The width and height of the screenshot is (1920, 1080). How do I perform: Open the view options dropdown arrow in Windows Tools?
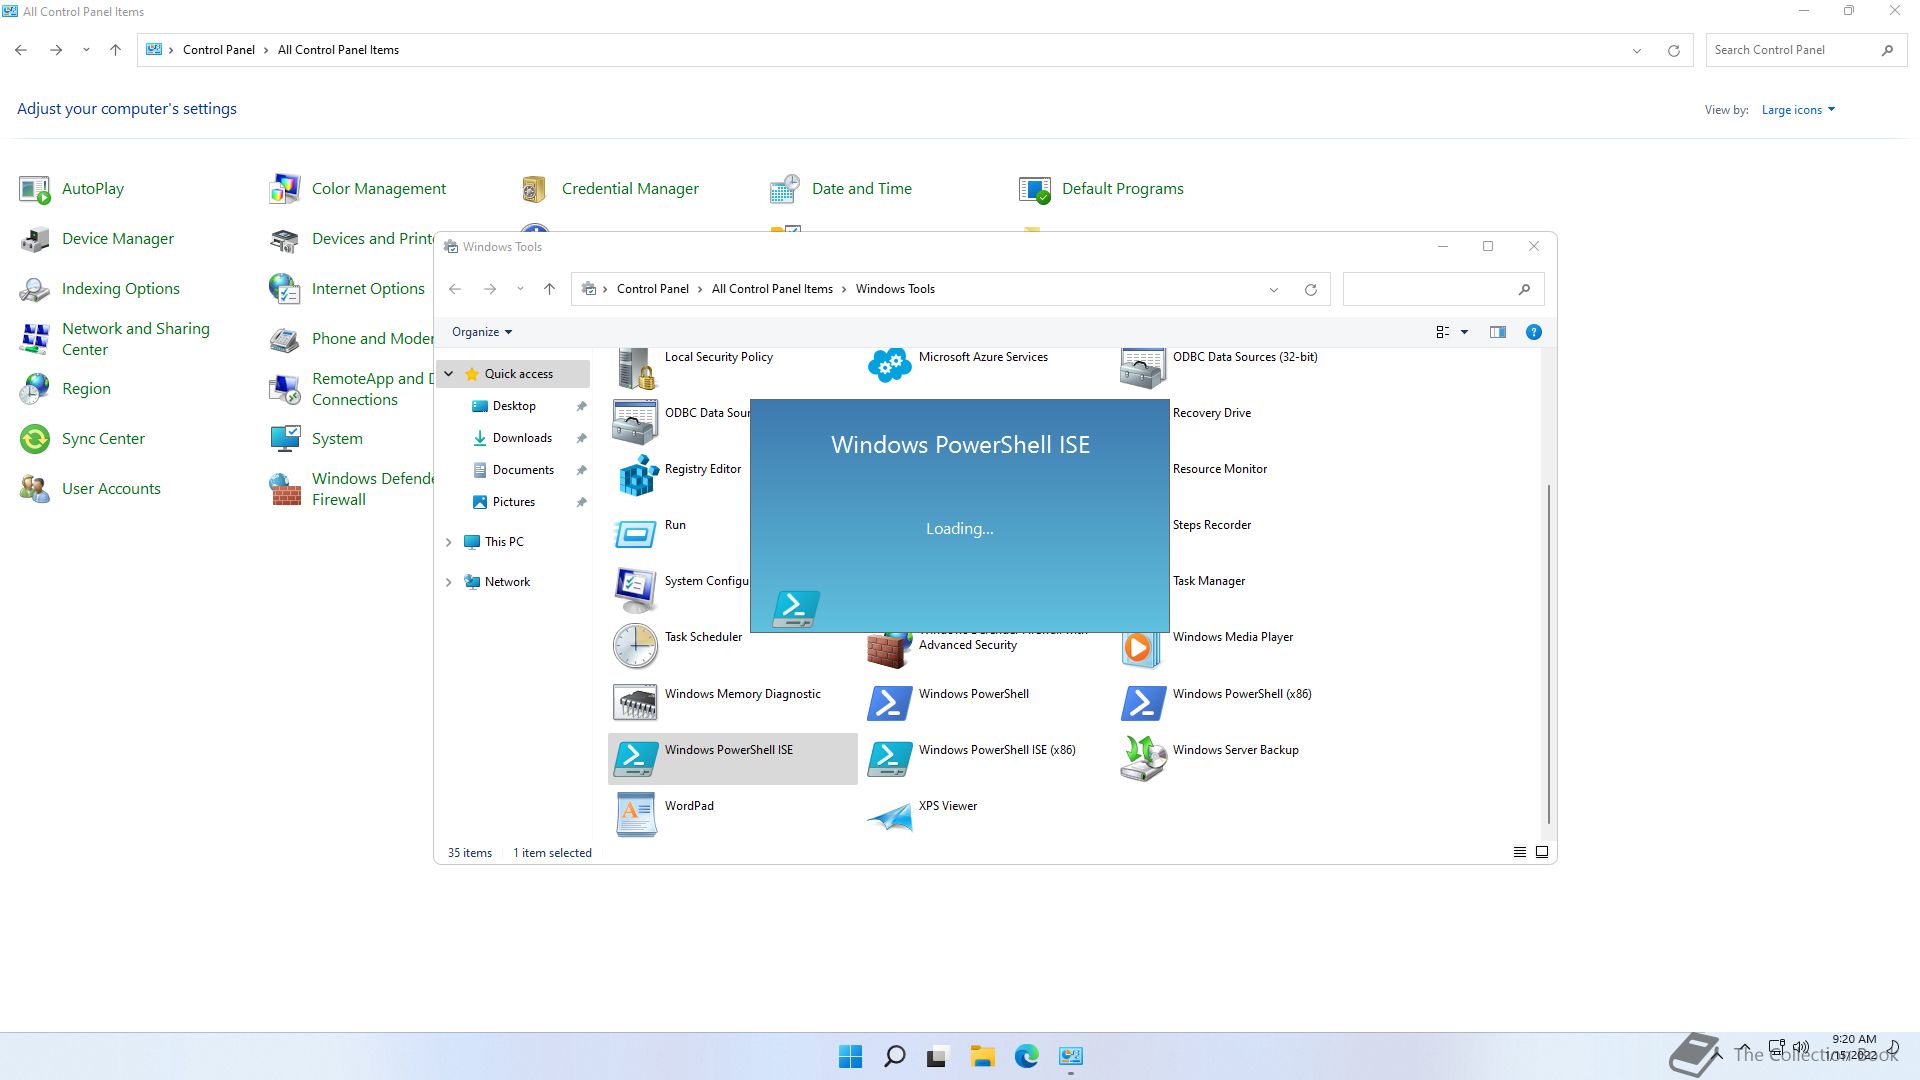(x=1464, y=332)
